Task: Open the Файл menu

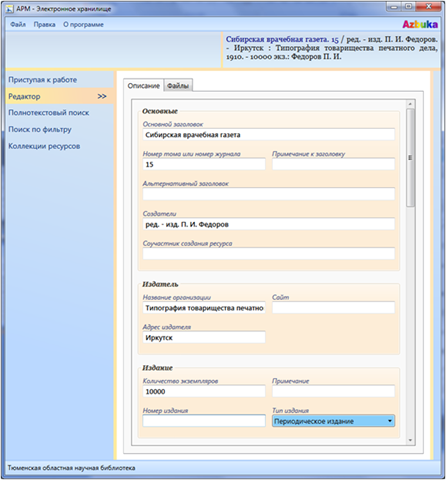Action: pos(18,25)
